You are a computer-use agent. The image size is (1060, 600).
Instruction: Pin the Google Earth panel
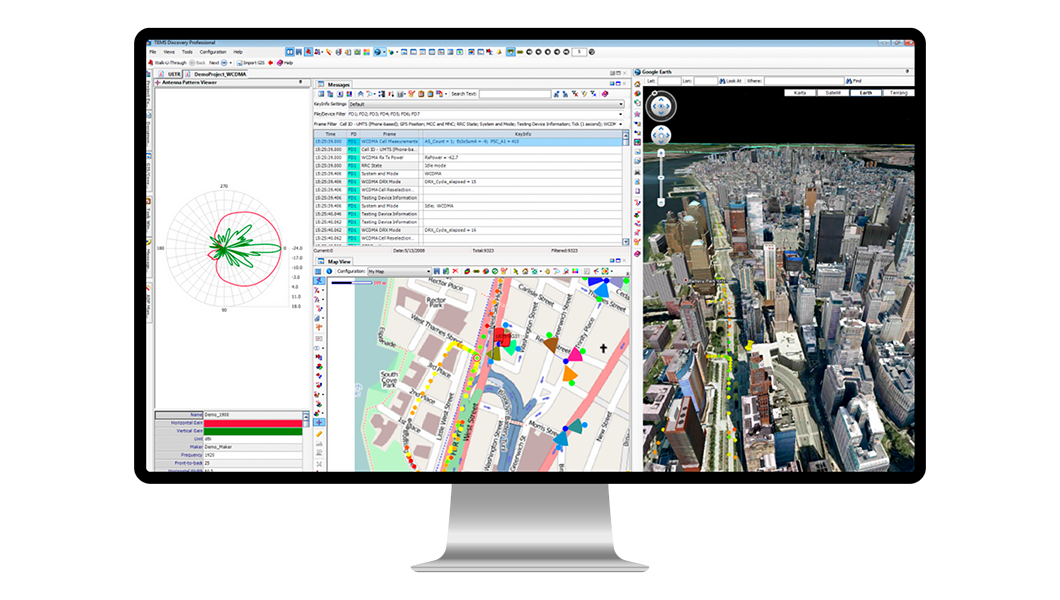(x=907, y=72)
